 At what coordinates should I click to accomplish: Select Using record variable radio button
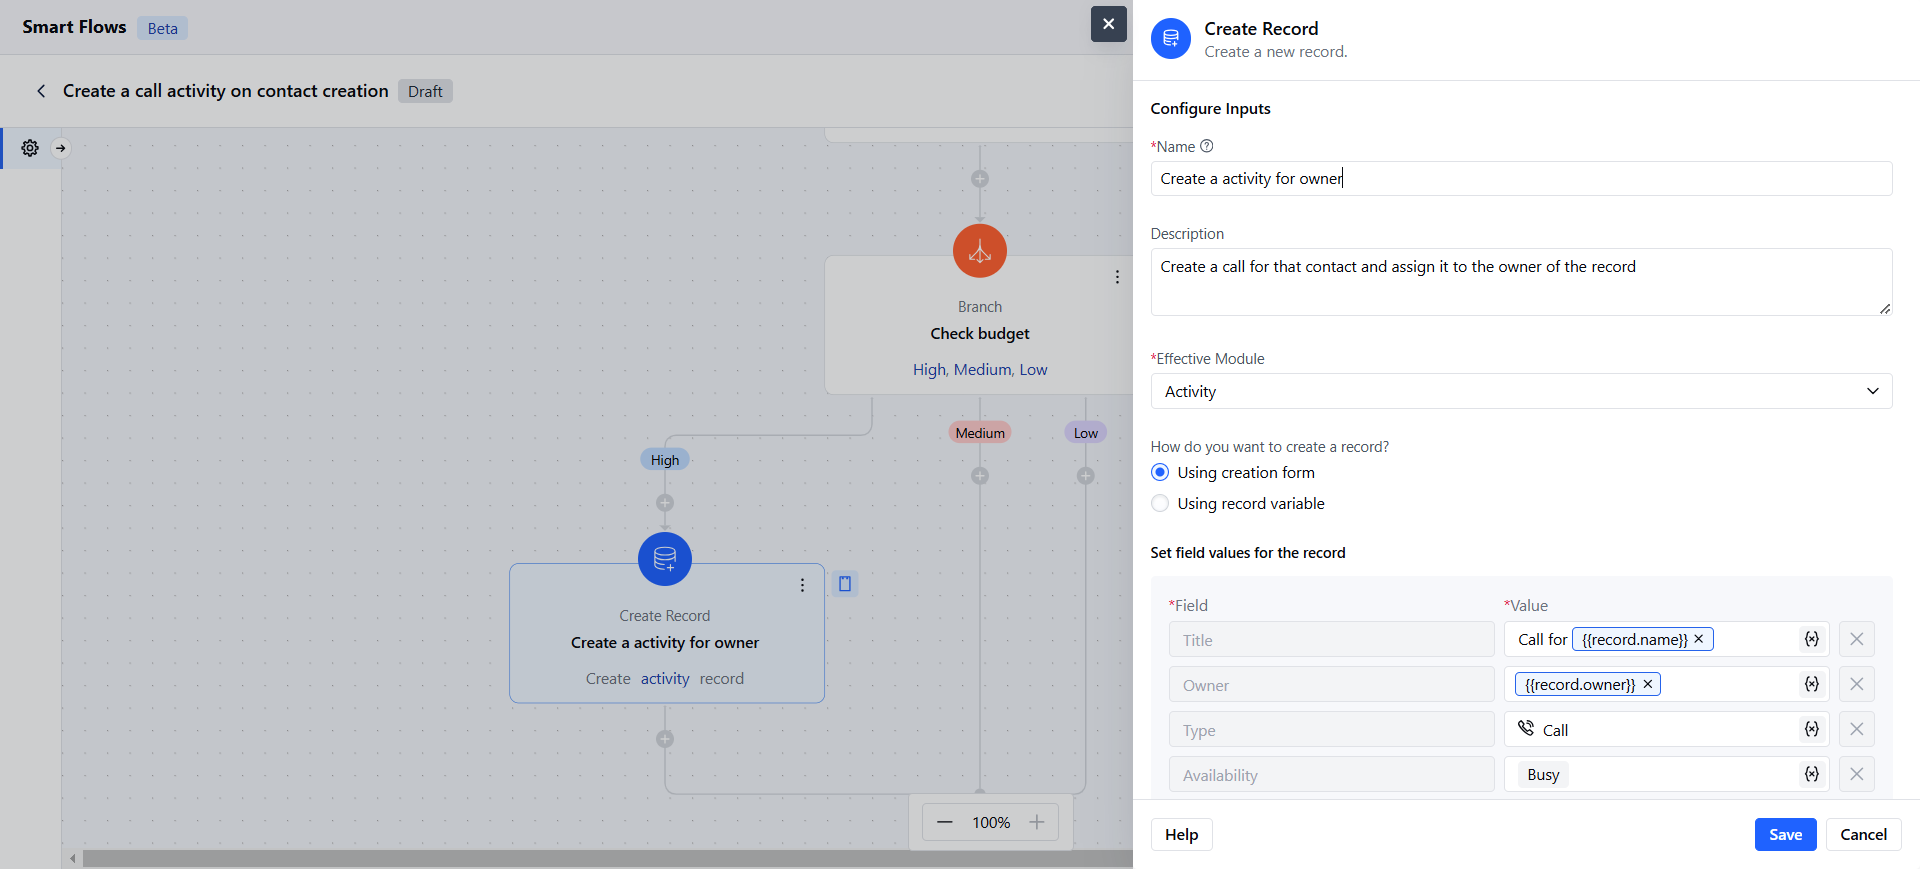(x=1160, y=503)
